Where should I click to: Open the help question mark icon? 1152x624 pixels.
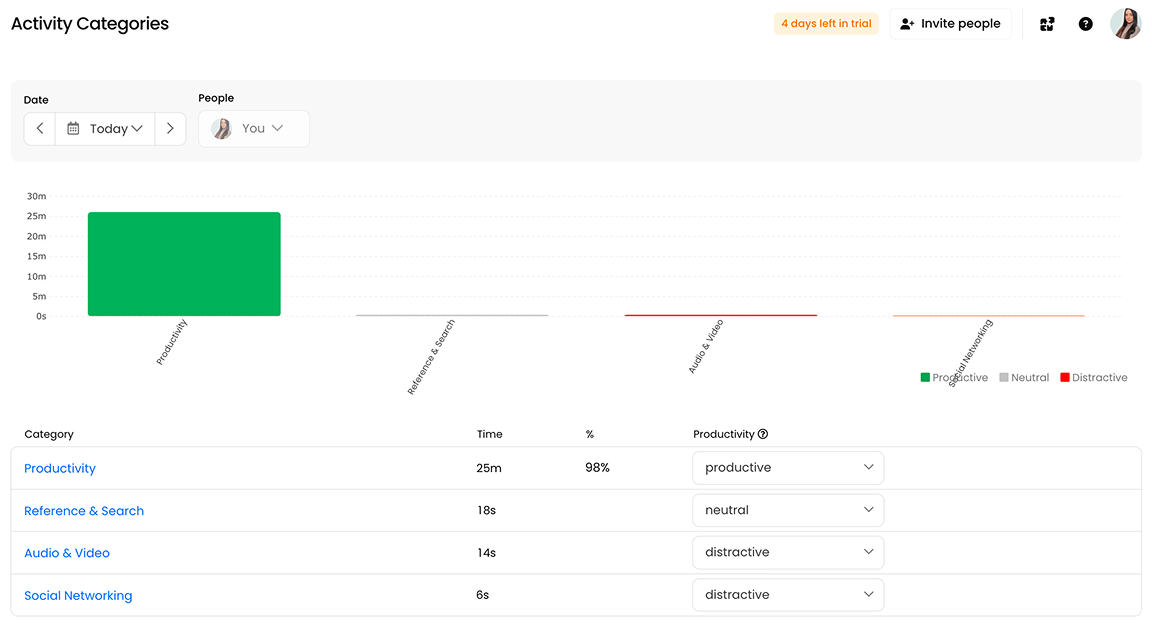tap(1085, 23)
